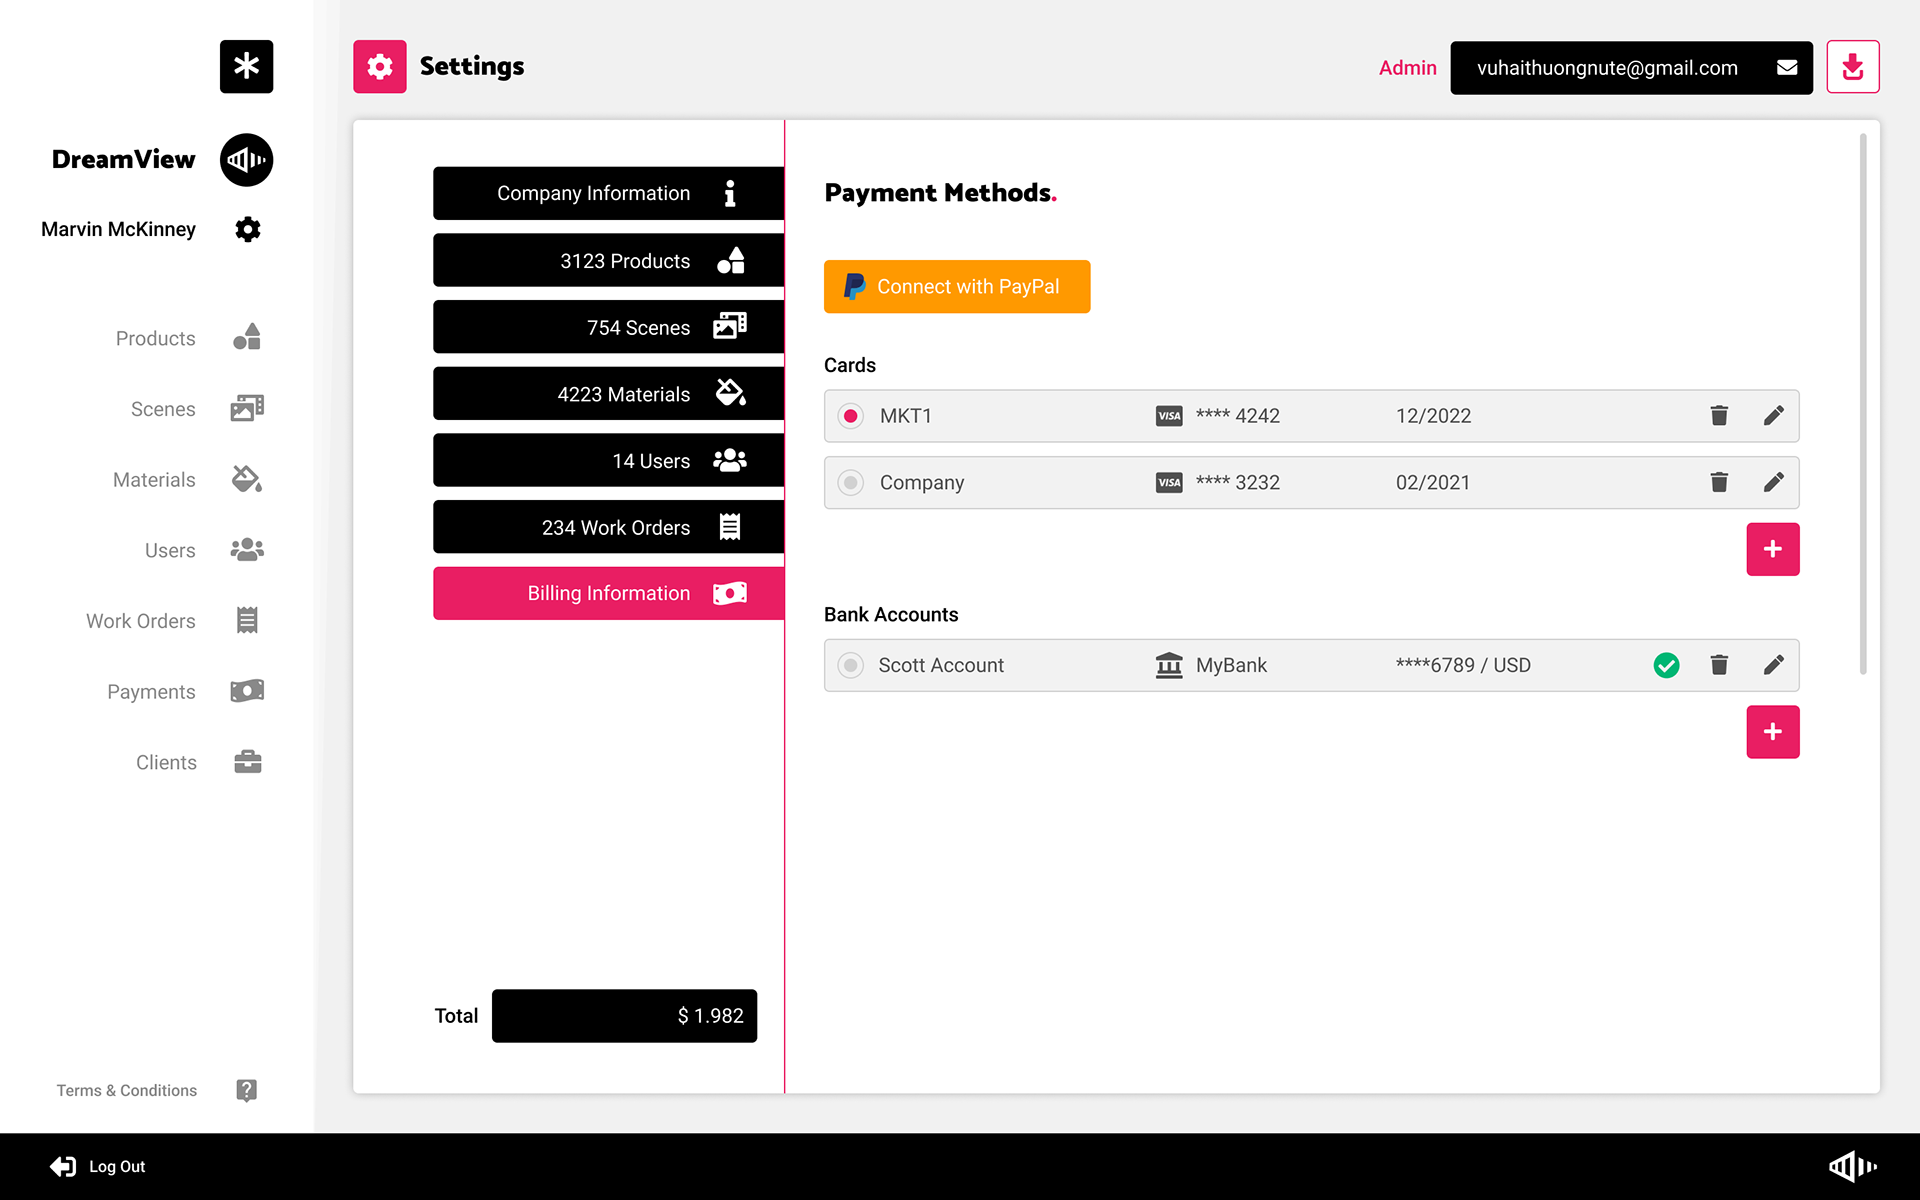Open the 234 Work Orders tab
The width and height of the screenshot is (1920, 1200).
[608, 527]
